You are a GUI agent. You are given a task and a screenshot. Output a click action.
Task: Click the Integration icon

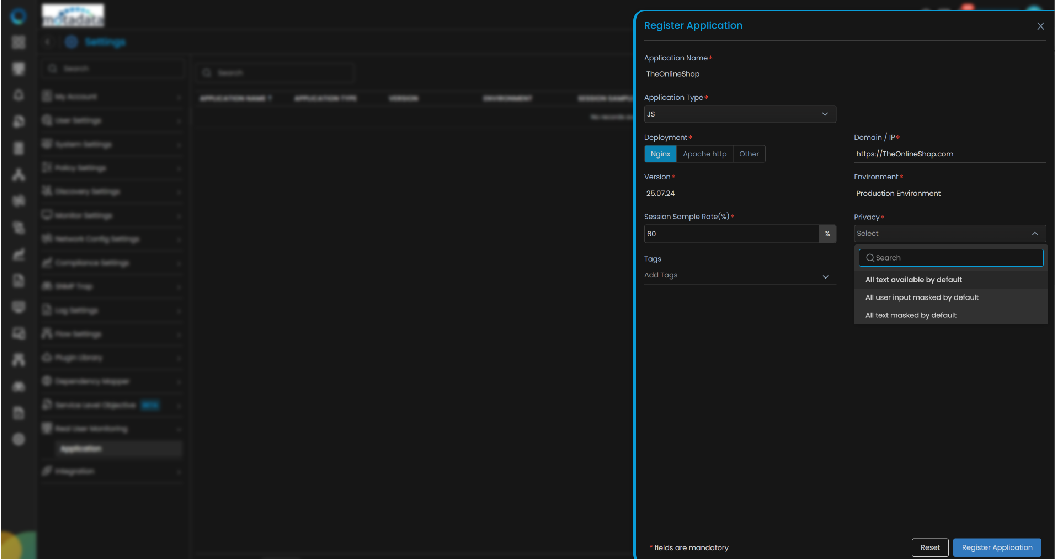(47, 472)
